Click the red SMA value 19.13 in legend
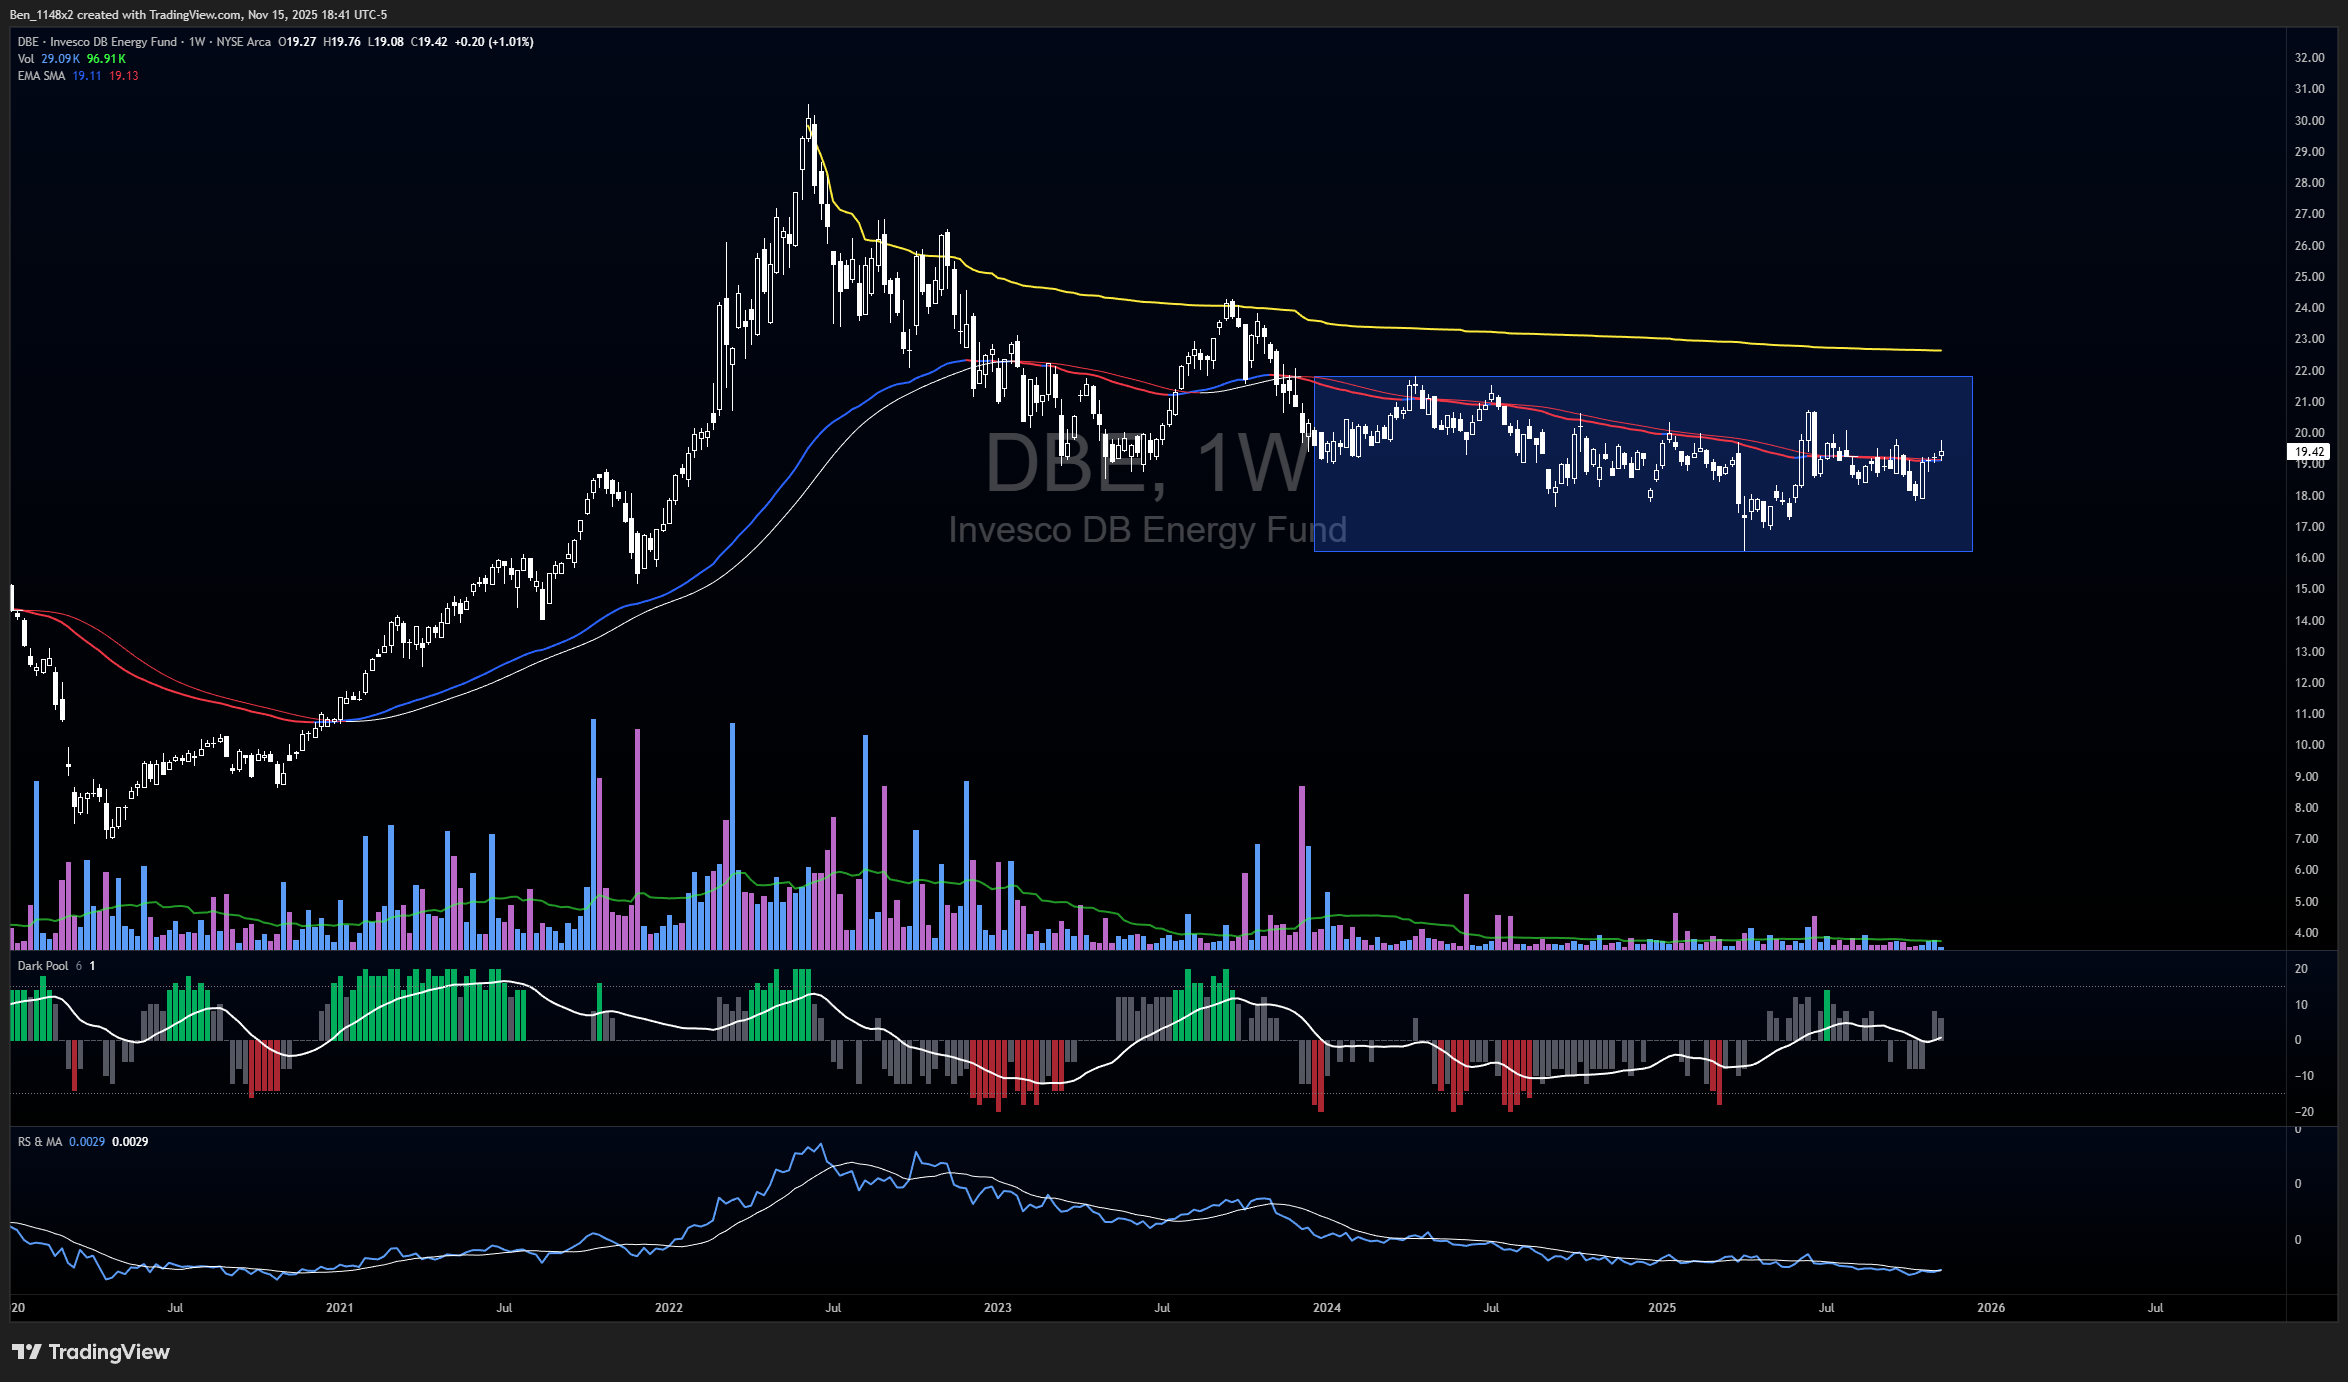Viewport: 2348px width, 1382px height. click(x=124, y=76)
